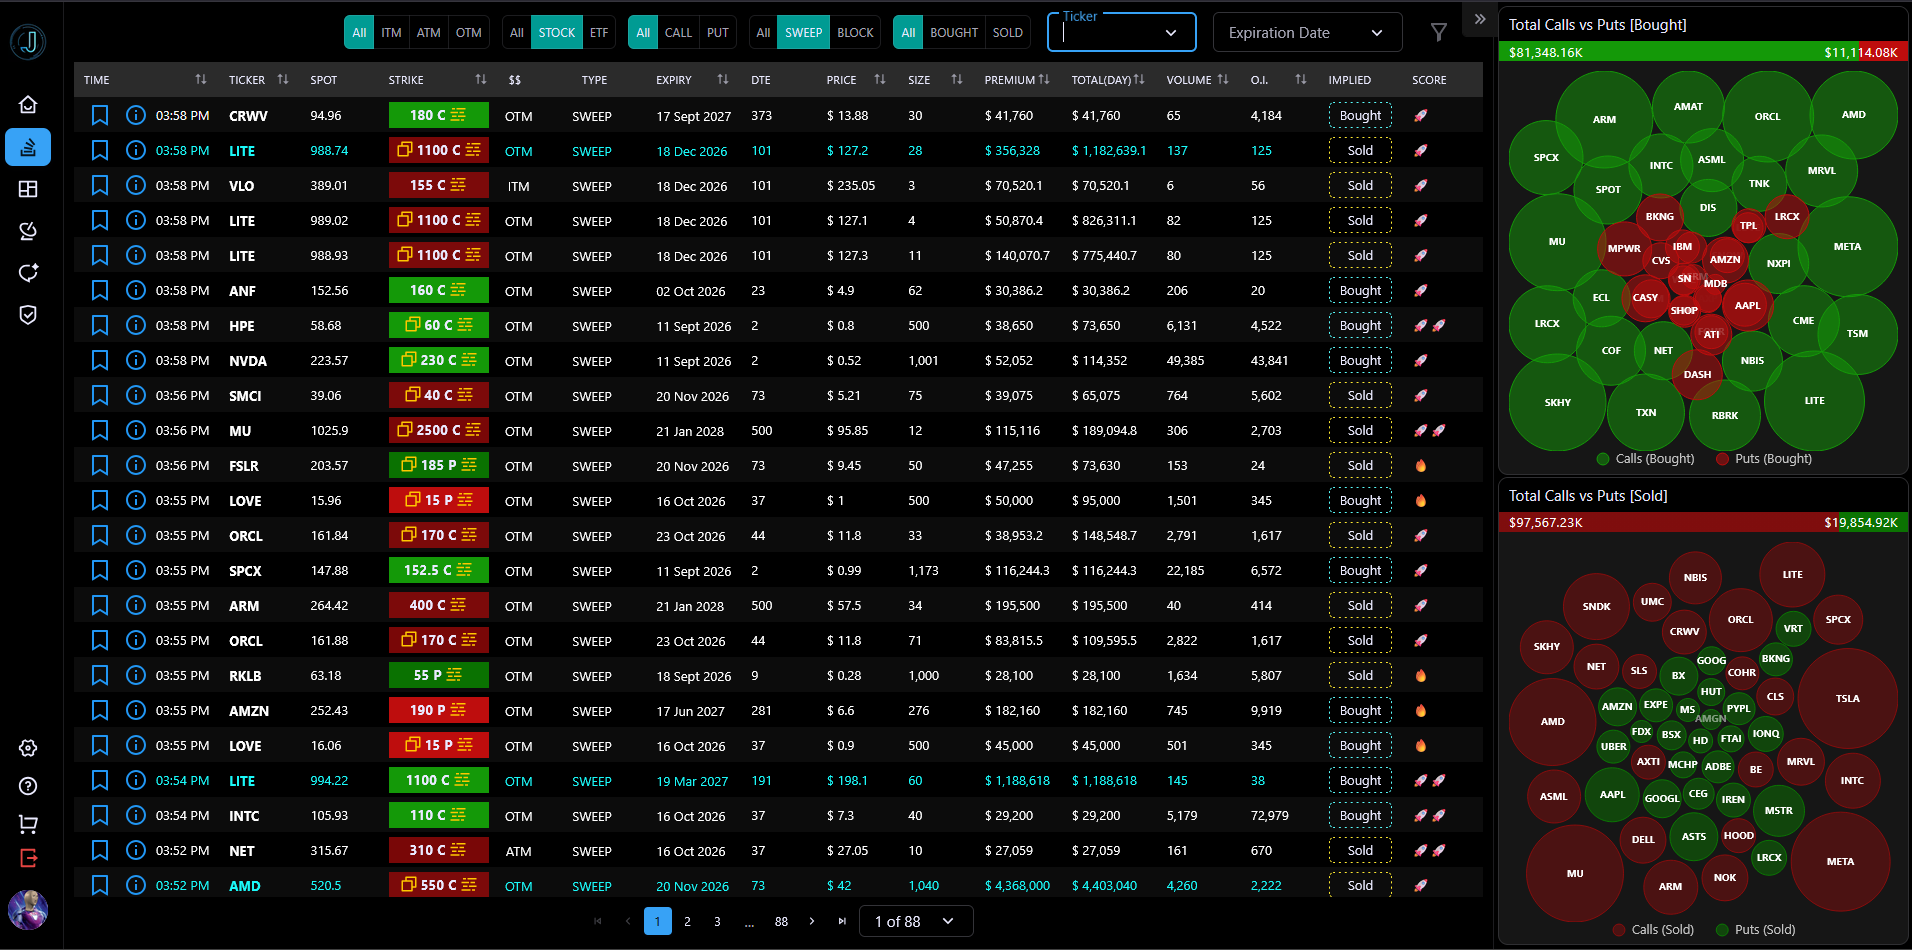Image resolution: width=1912 pixels, height=950 pixels.
Task: Select the BLOCK type filter
Action: click(855, 33)
